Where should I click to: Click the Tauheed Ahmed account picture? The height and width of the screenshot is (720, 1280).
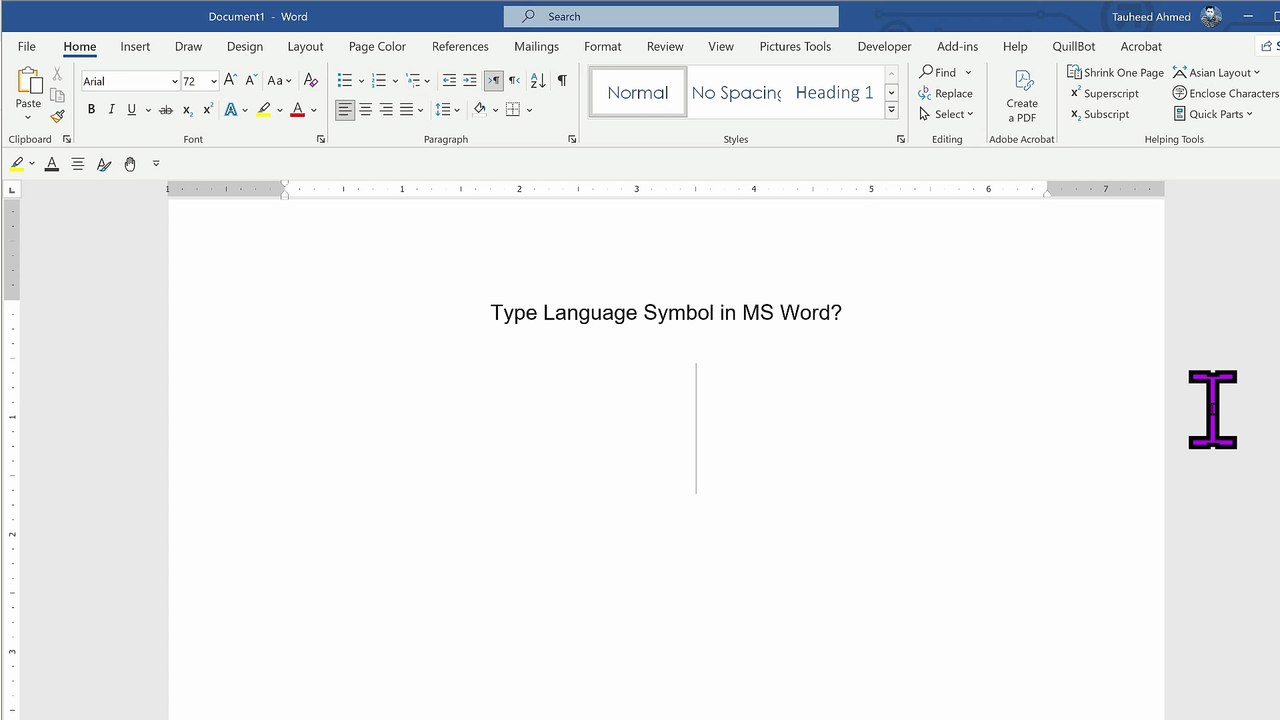point(1211,16)
